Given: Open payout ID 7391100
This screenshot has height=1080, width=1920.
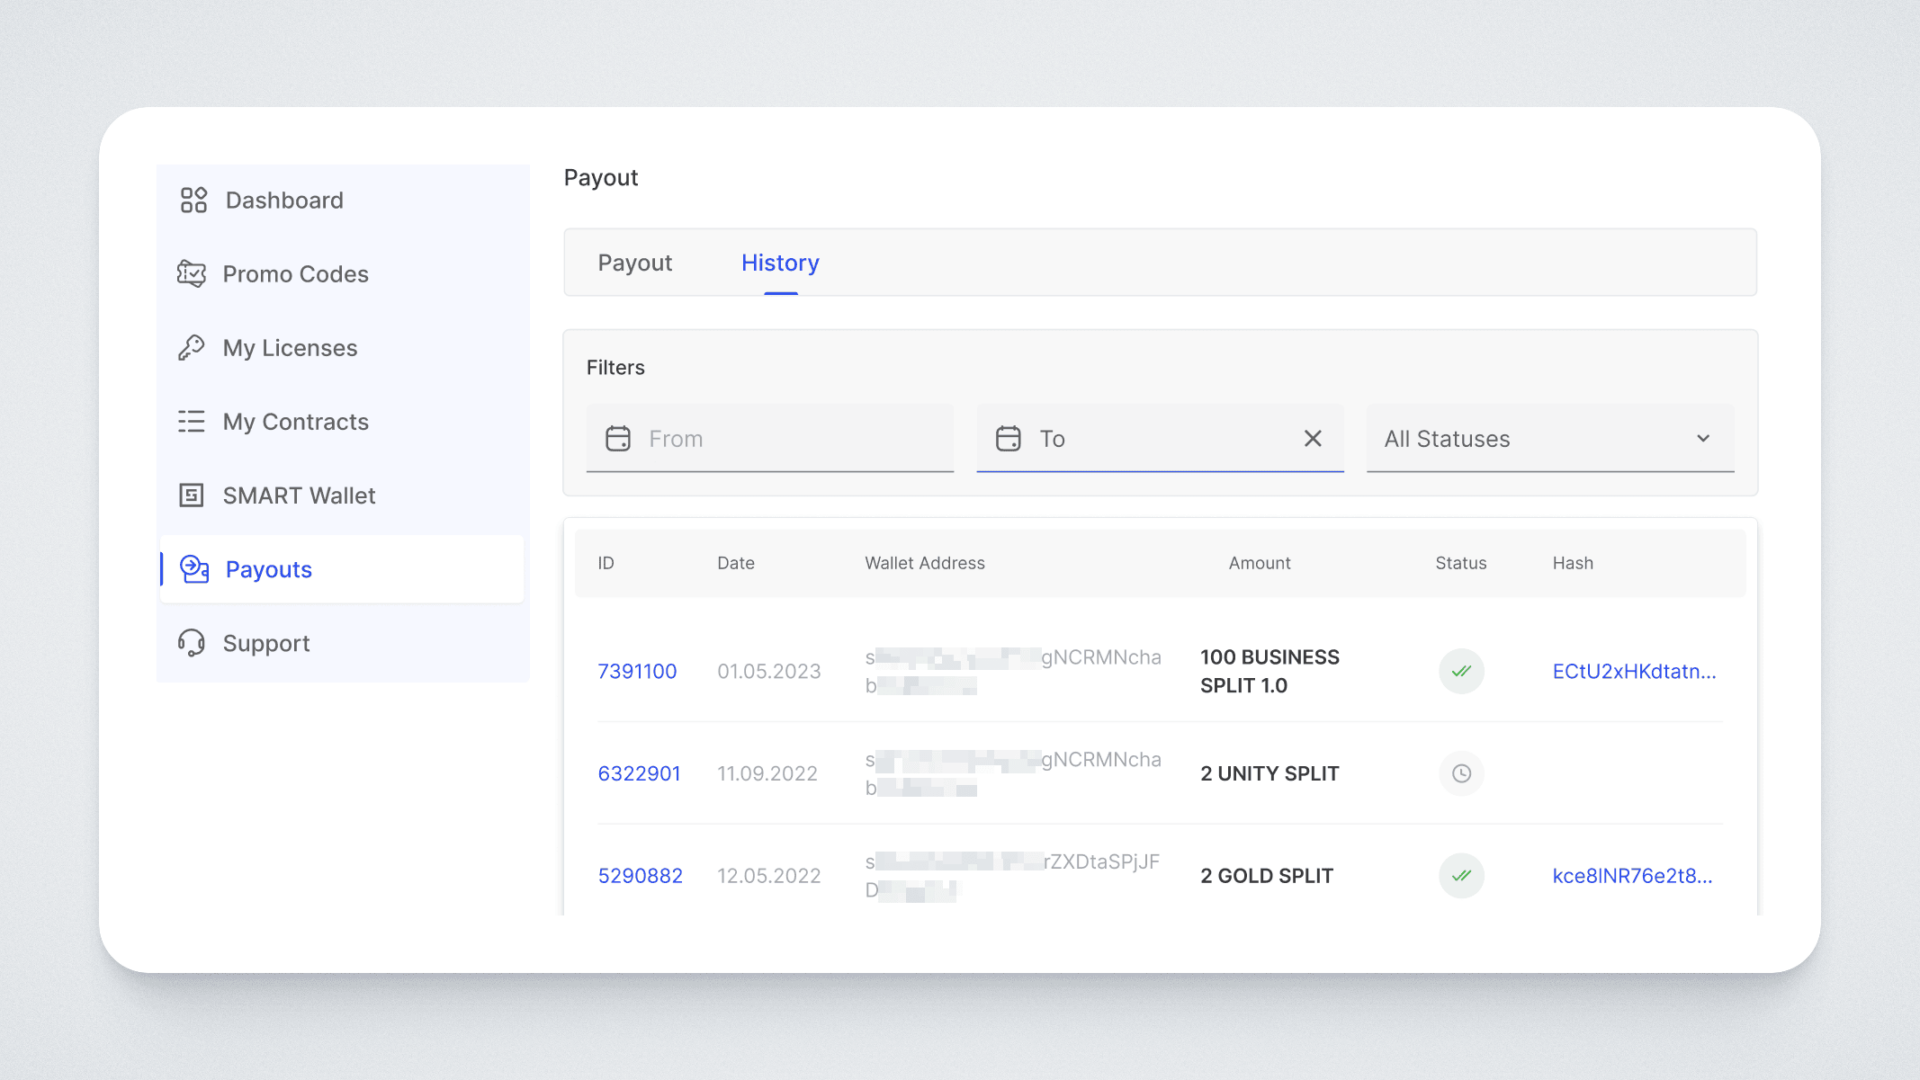Looking at the screenshot, I should [637, 671].
